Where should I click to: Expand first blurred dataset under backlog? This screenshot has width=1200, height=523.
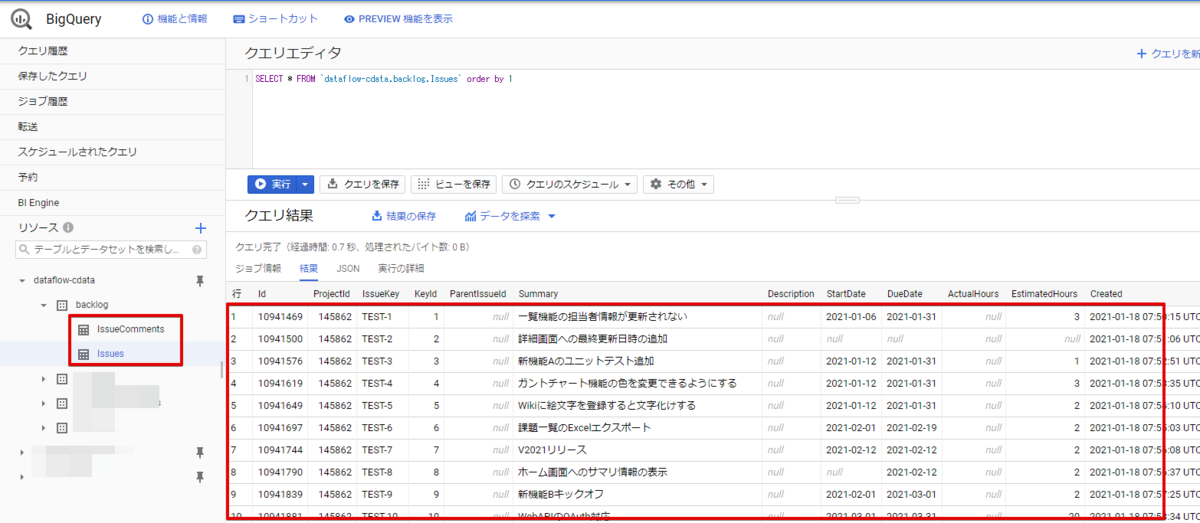[43, 379]
